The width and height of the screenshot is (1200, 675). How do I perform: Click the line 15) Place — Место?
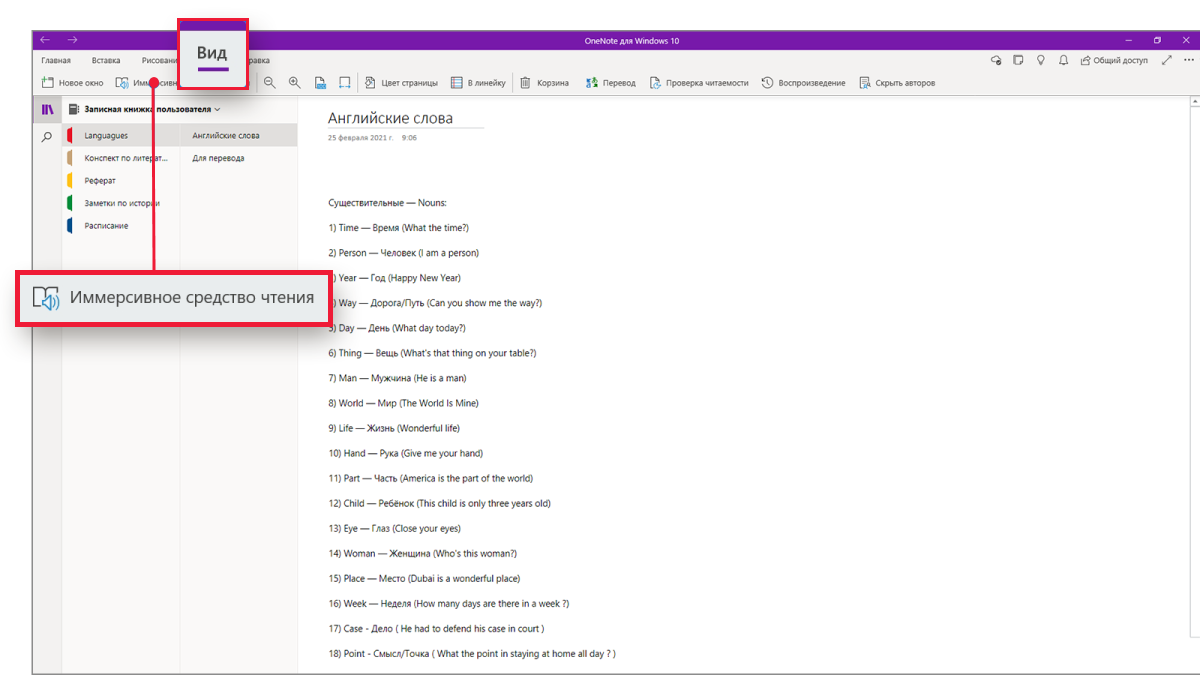[x=424, y=578]
